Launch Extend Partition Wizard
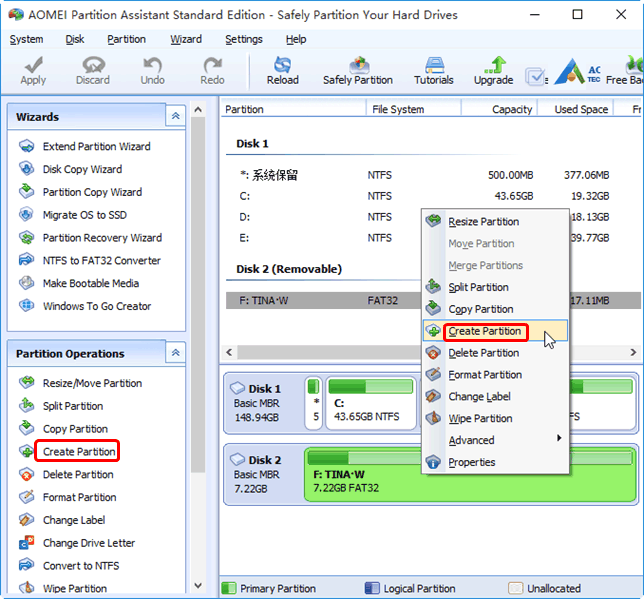 coord(85,146)
